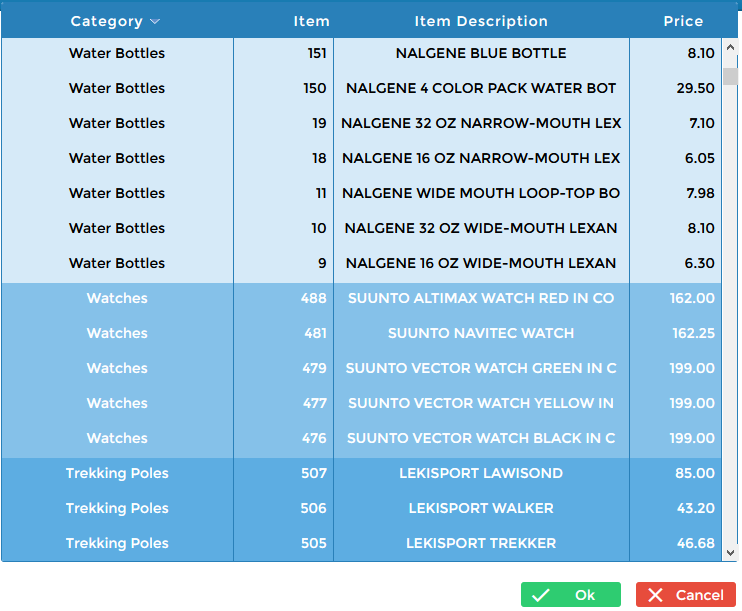
Task: Open the Category column sort dropdown arrow
Action: coord(155,21)
